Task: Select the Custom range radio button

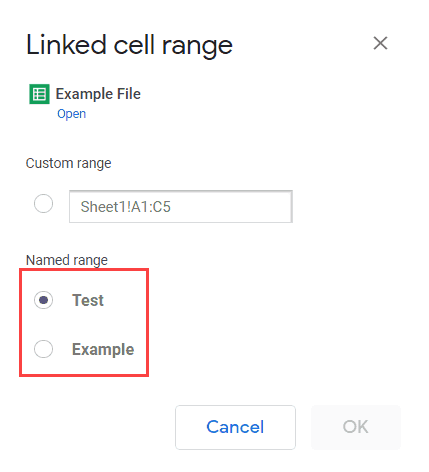Action: coord(43,203)
